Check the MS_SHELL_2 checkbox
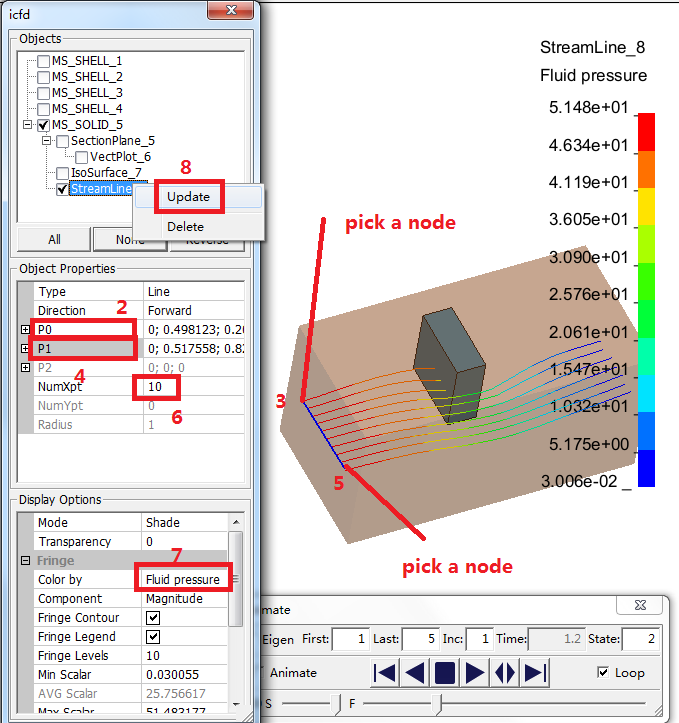Viewport: 679px width, 723px height. [43, 77]
